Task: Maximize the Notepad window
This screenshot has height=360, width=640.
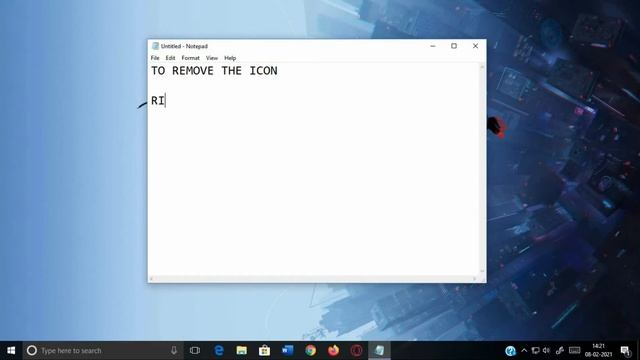Action: click(454, 46)
